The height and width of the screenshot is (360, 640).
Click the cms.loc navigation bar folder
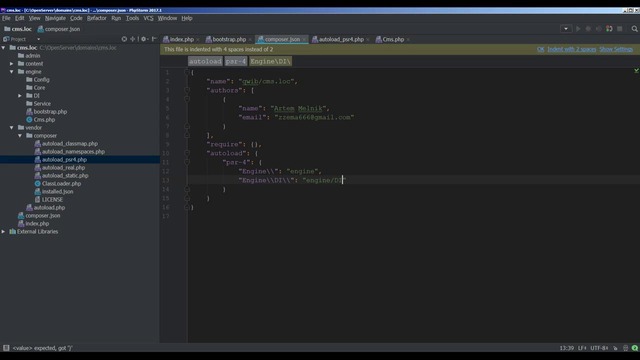point(18,29)
